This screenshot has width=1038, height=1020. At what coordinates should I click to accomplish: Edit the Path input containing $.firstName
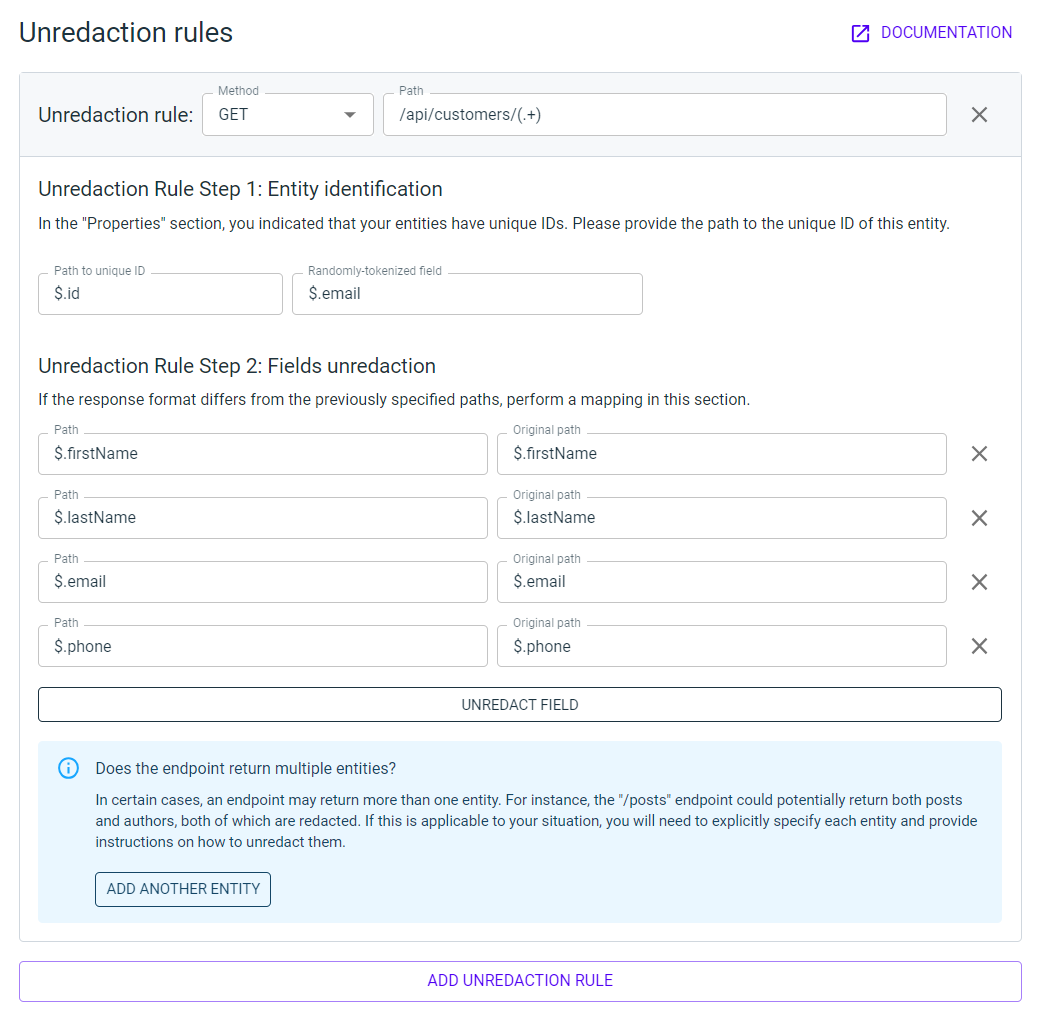pos(262,454)
